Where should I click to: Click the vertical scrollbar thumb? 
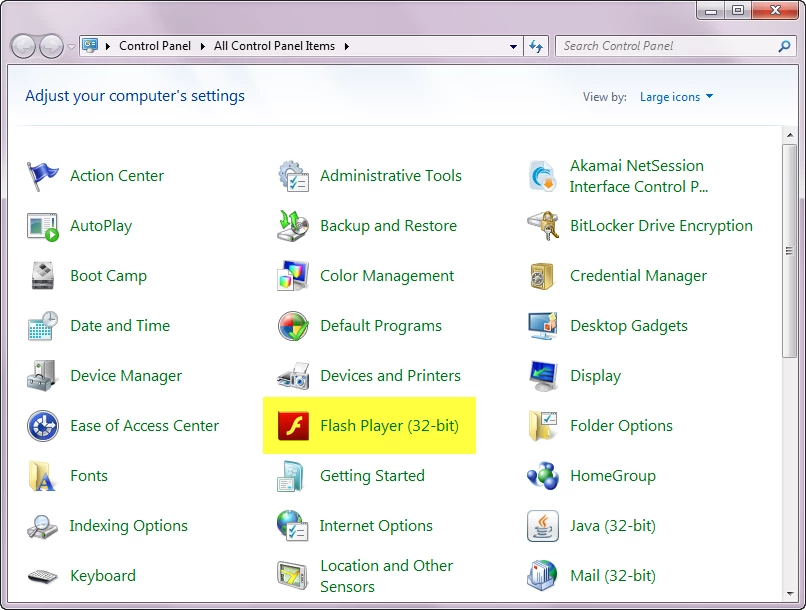pos(790,251)
